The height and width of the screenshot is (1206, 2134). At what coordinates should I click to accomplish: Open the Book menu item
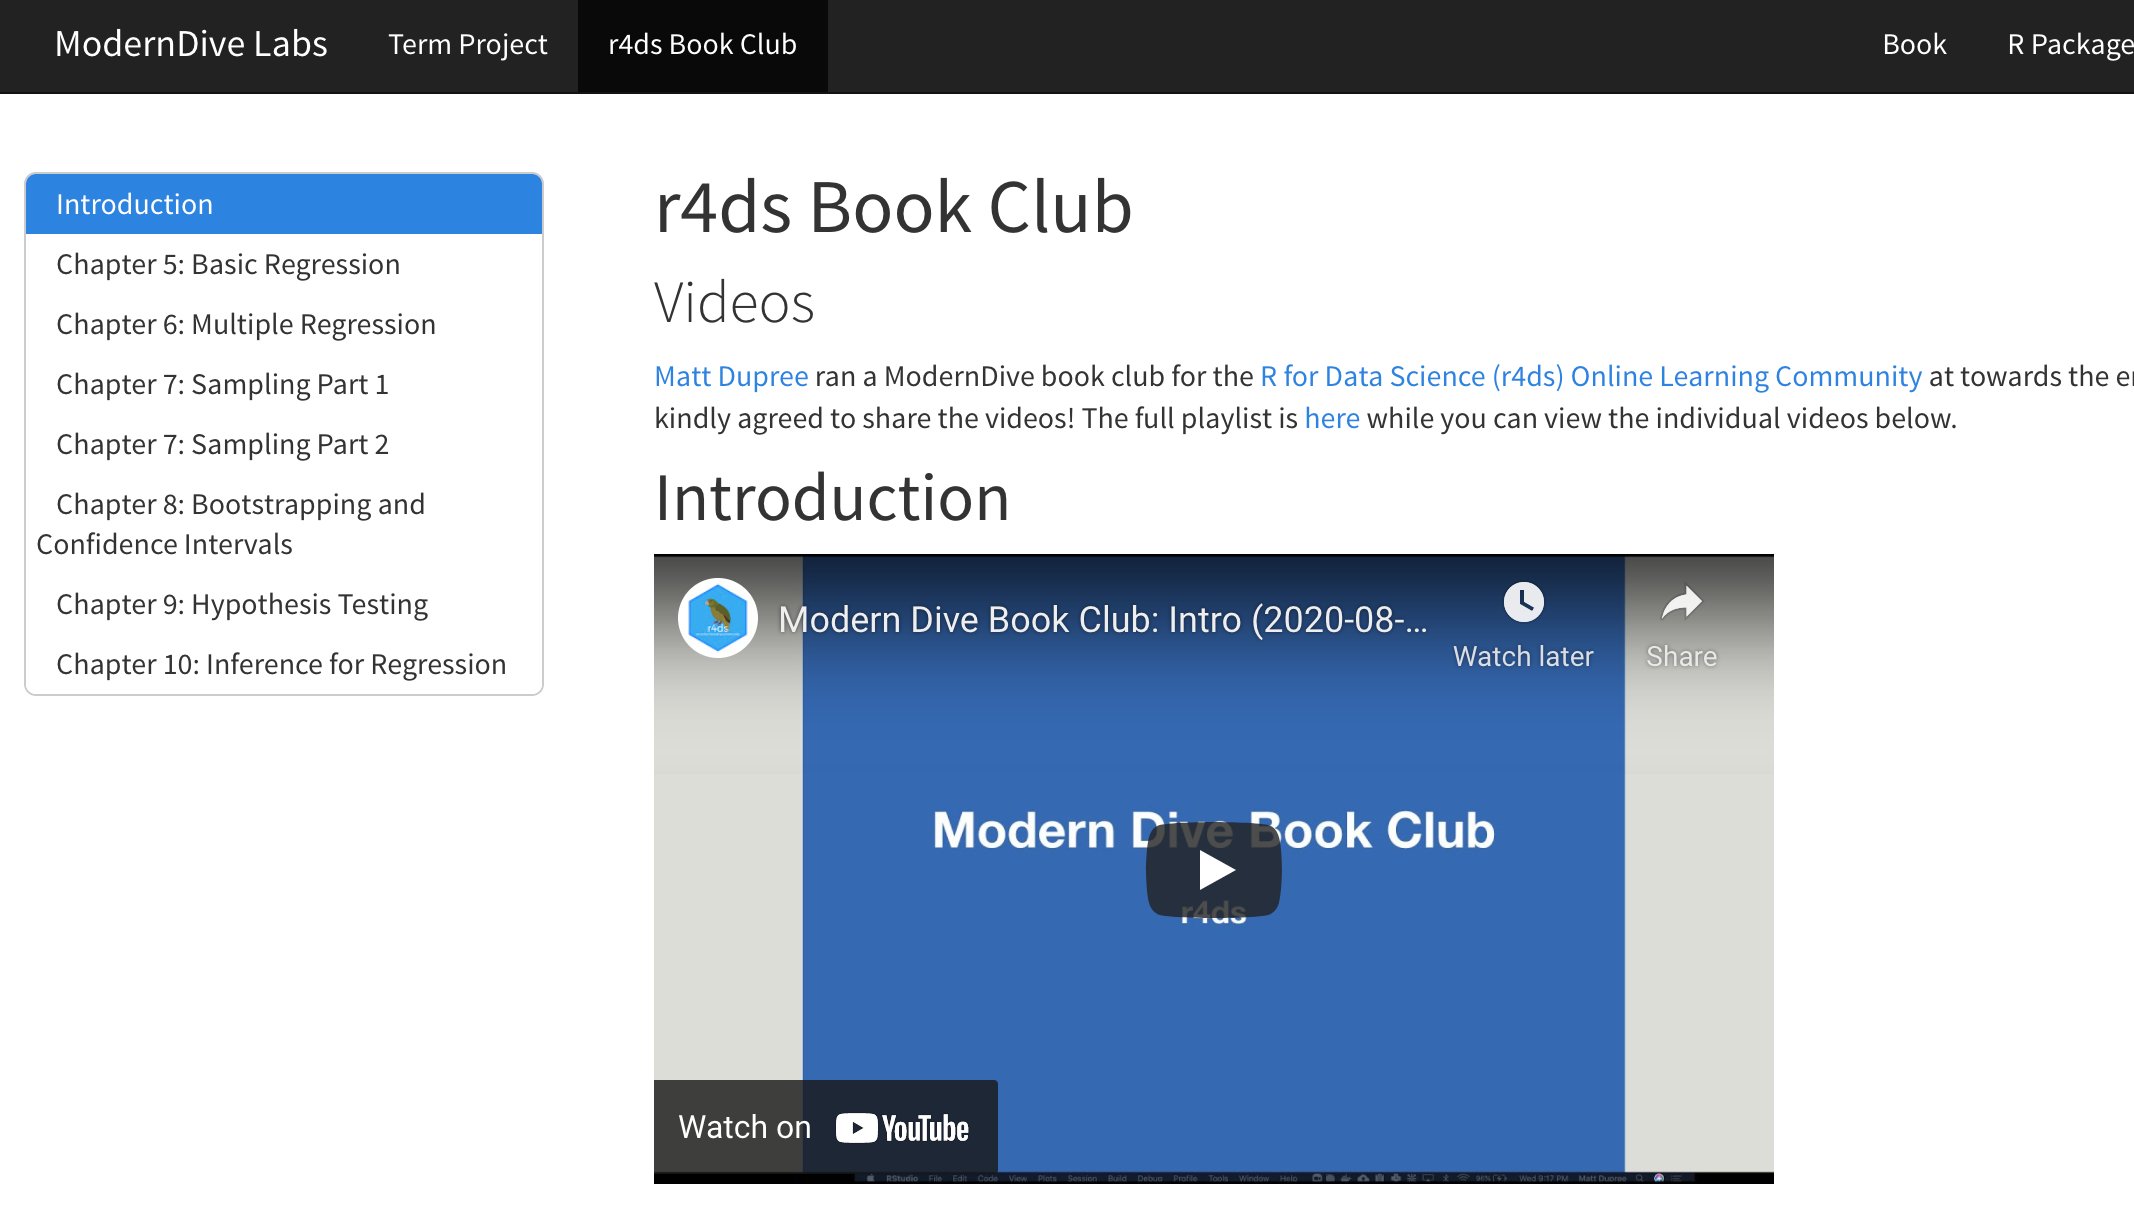point(1914,45)
